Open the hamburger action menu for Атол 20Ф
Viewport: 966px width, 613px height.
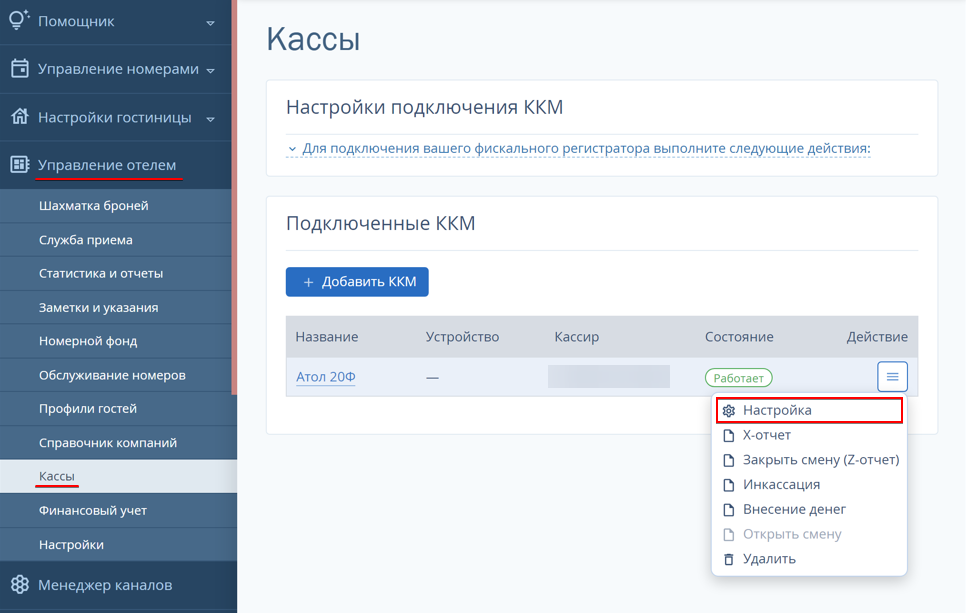click(x=892, y=376)
